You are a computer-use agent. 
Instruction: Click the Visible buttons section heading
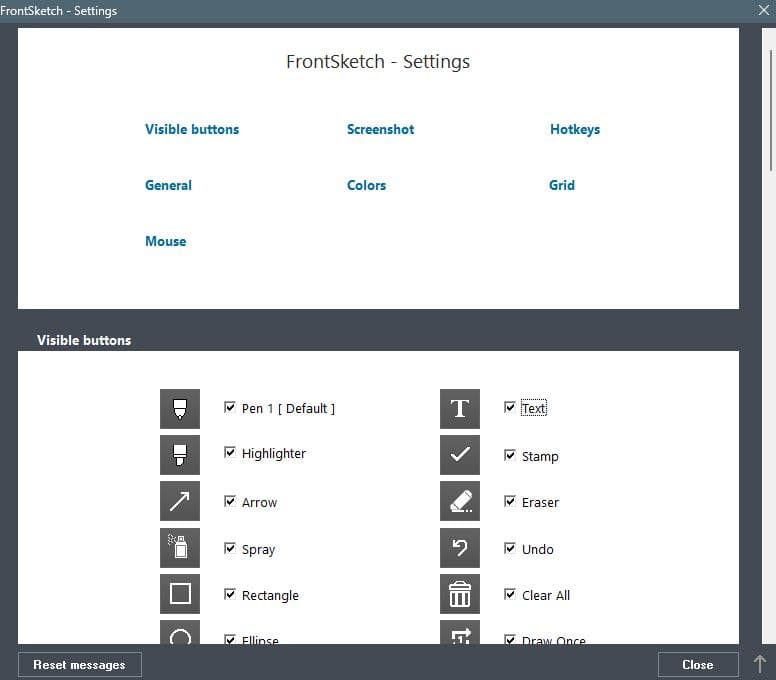(x=84, y=340)
